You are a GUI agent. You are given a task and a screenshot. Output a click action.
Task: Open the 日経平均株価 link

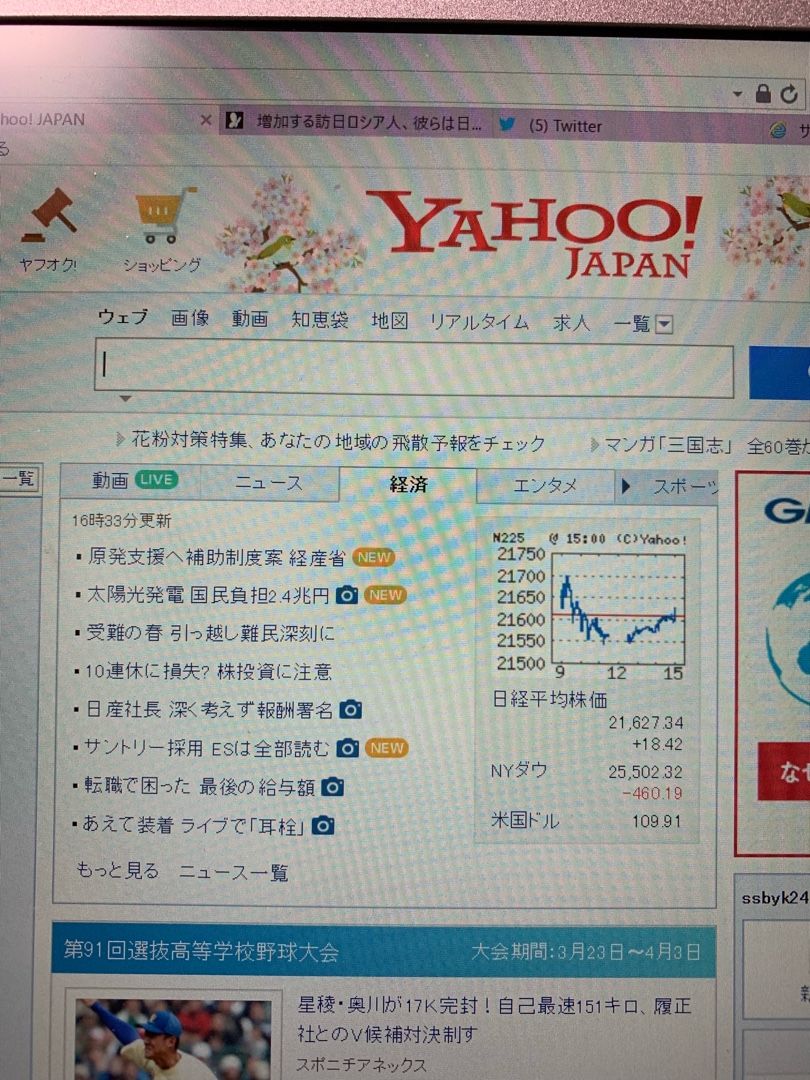tap(550, 699)
